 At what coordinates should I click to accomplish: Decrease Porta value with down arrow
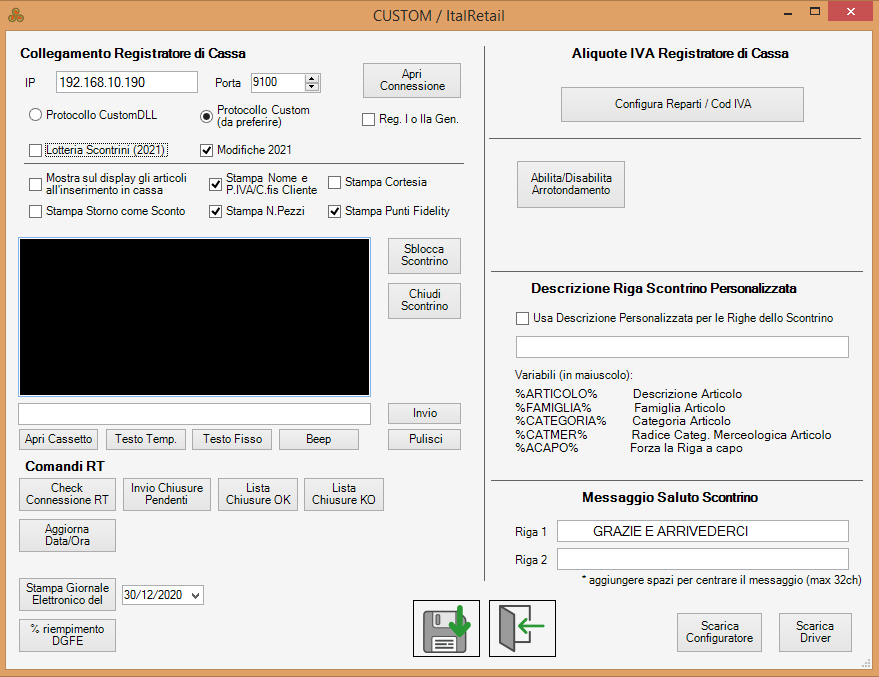(312, 88)
